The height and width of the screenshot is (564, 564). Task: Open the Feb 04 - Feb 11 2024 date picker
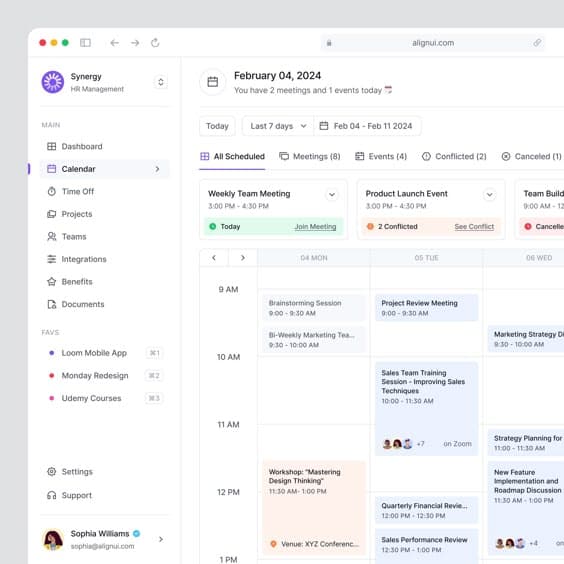tap(367, 126)
